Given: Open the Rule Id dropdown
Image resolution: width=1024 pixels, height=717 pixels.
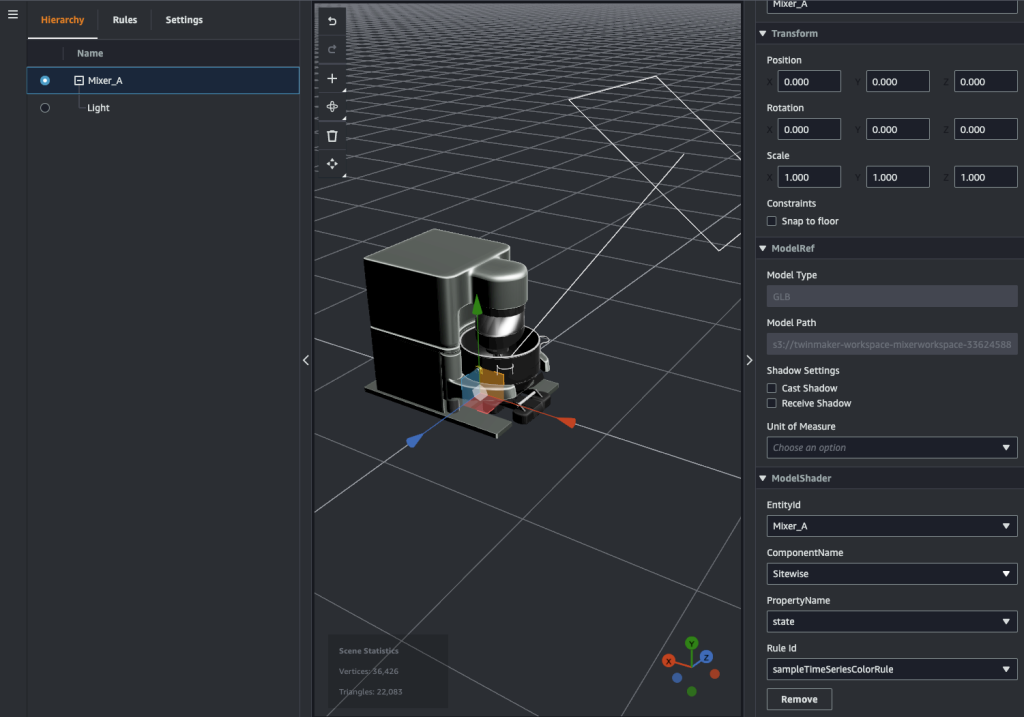Looking at the screenshot, I should (x=891, y=669).
